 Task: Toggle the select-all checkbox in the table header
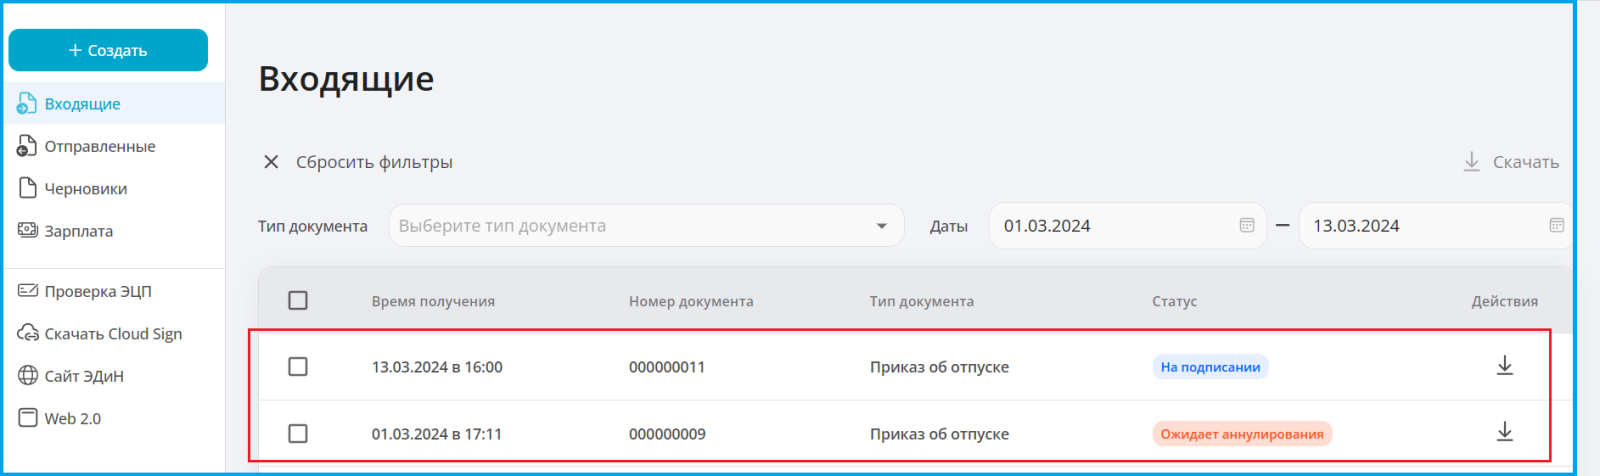coord(298,300)
